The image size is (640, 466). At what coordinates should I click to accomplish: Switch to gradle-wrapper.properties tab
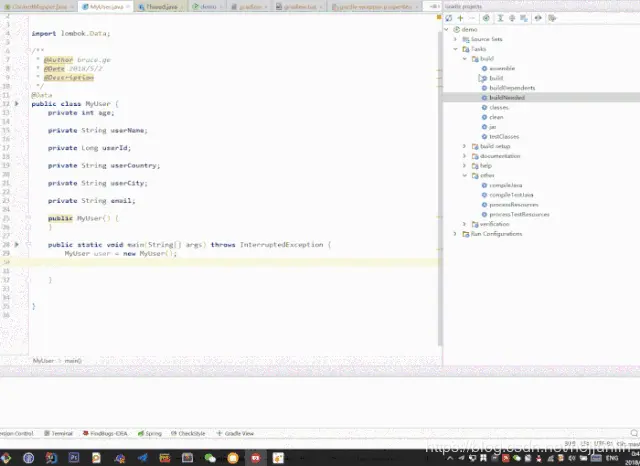click(374, 7)
